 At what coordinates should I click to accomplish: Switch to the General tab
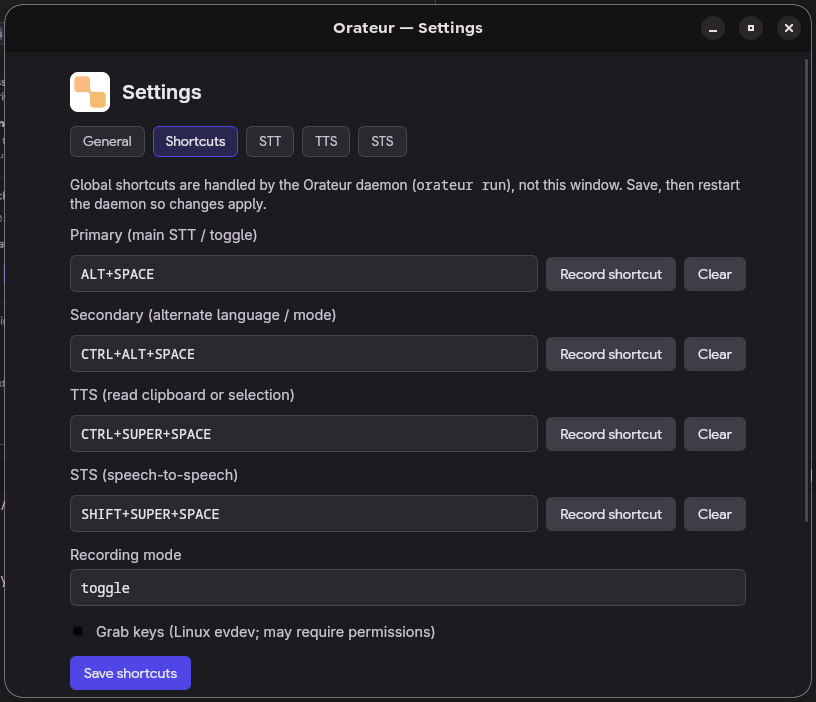(107, 141)
